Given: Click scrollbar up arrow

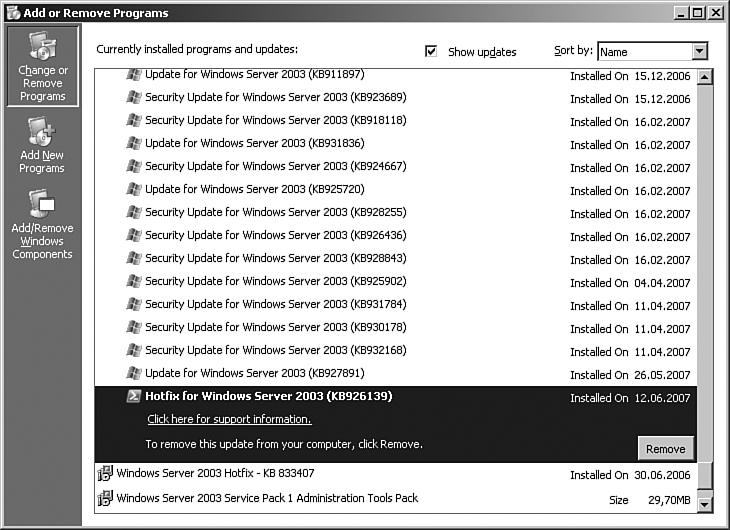Looking at the screenshot, I should click(705, 76).
